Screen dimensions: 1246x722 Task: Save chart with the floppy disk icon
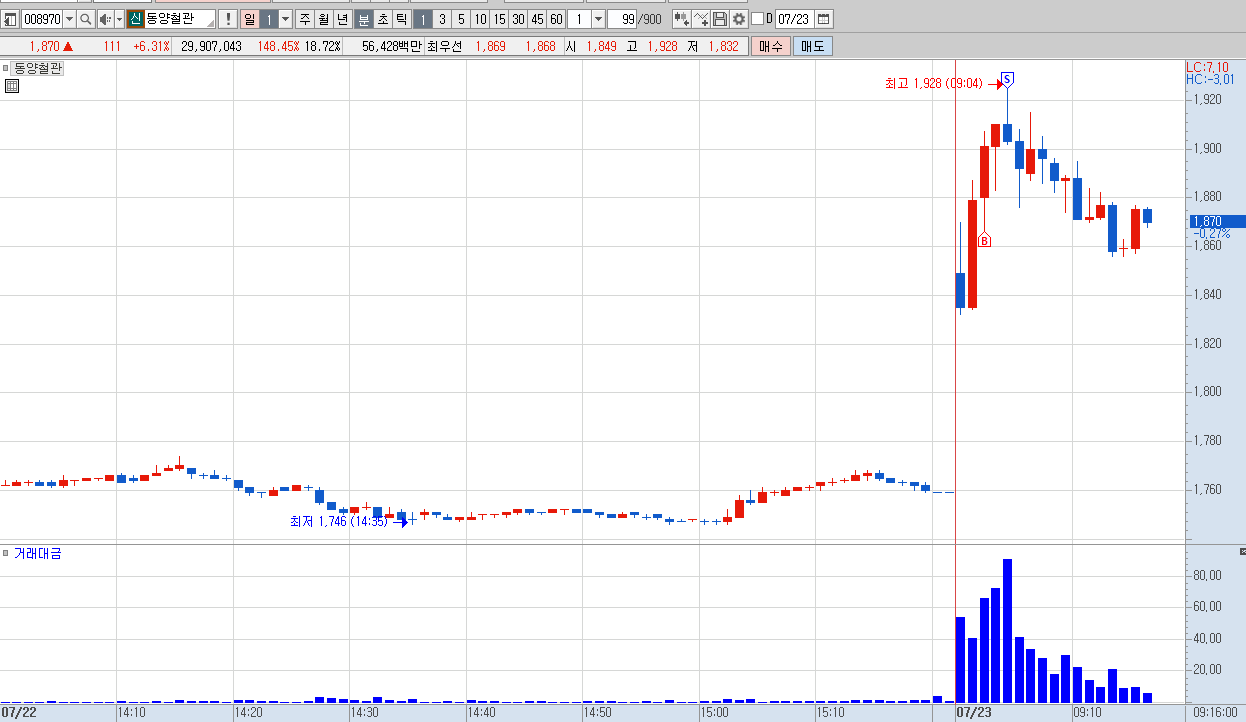pos(720,19)
